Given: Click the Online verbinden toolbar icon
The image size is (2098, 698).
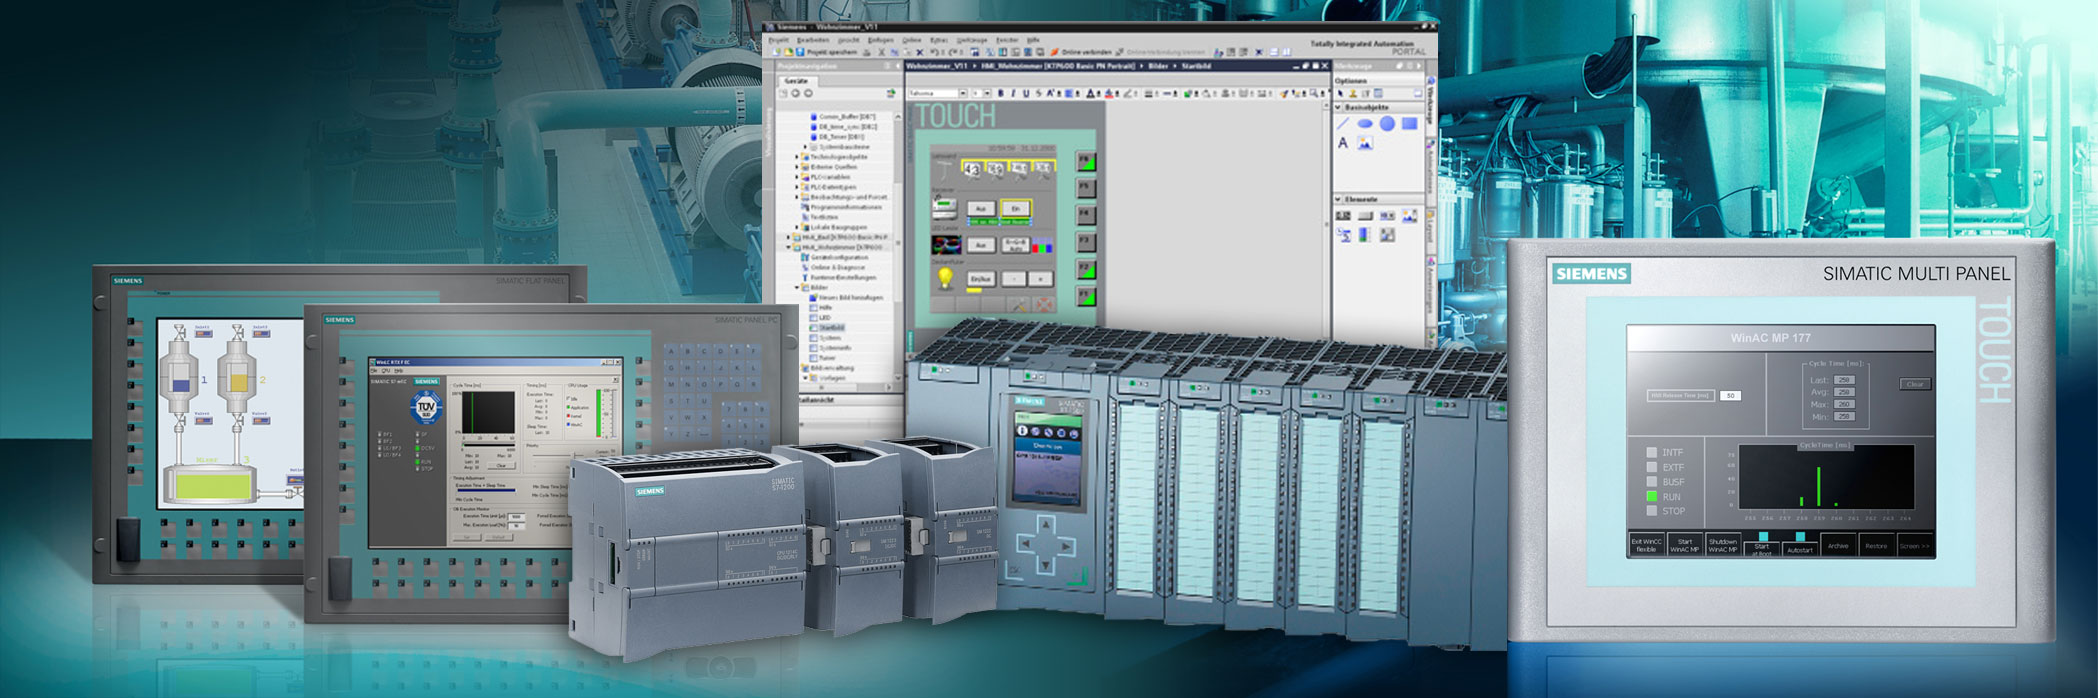Looking at the screenshot, I should (1054, 52).
